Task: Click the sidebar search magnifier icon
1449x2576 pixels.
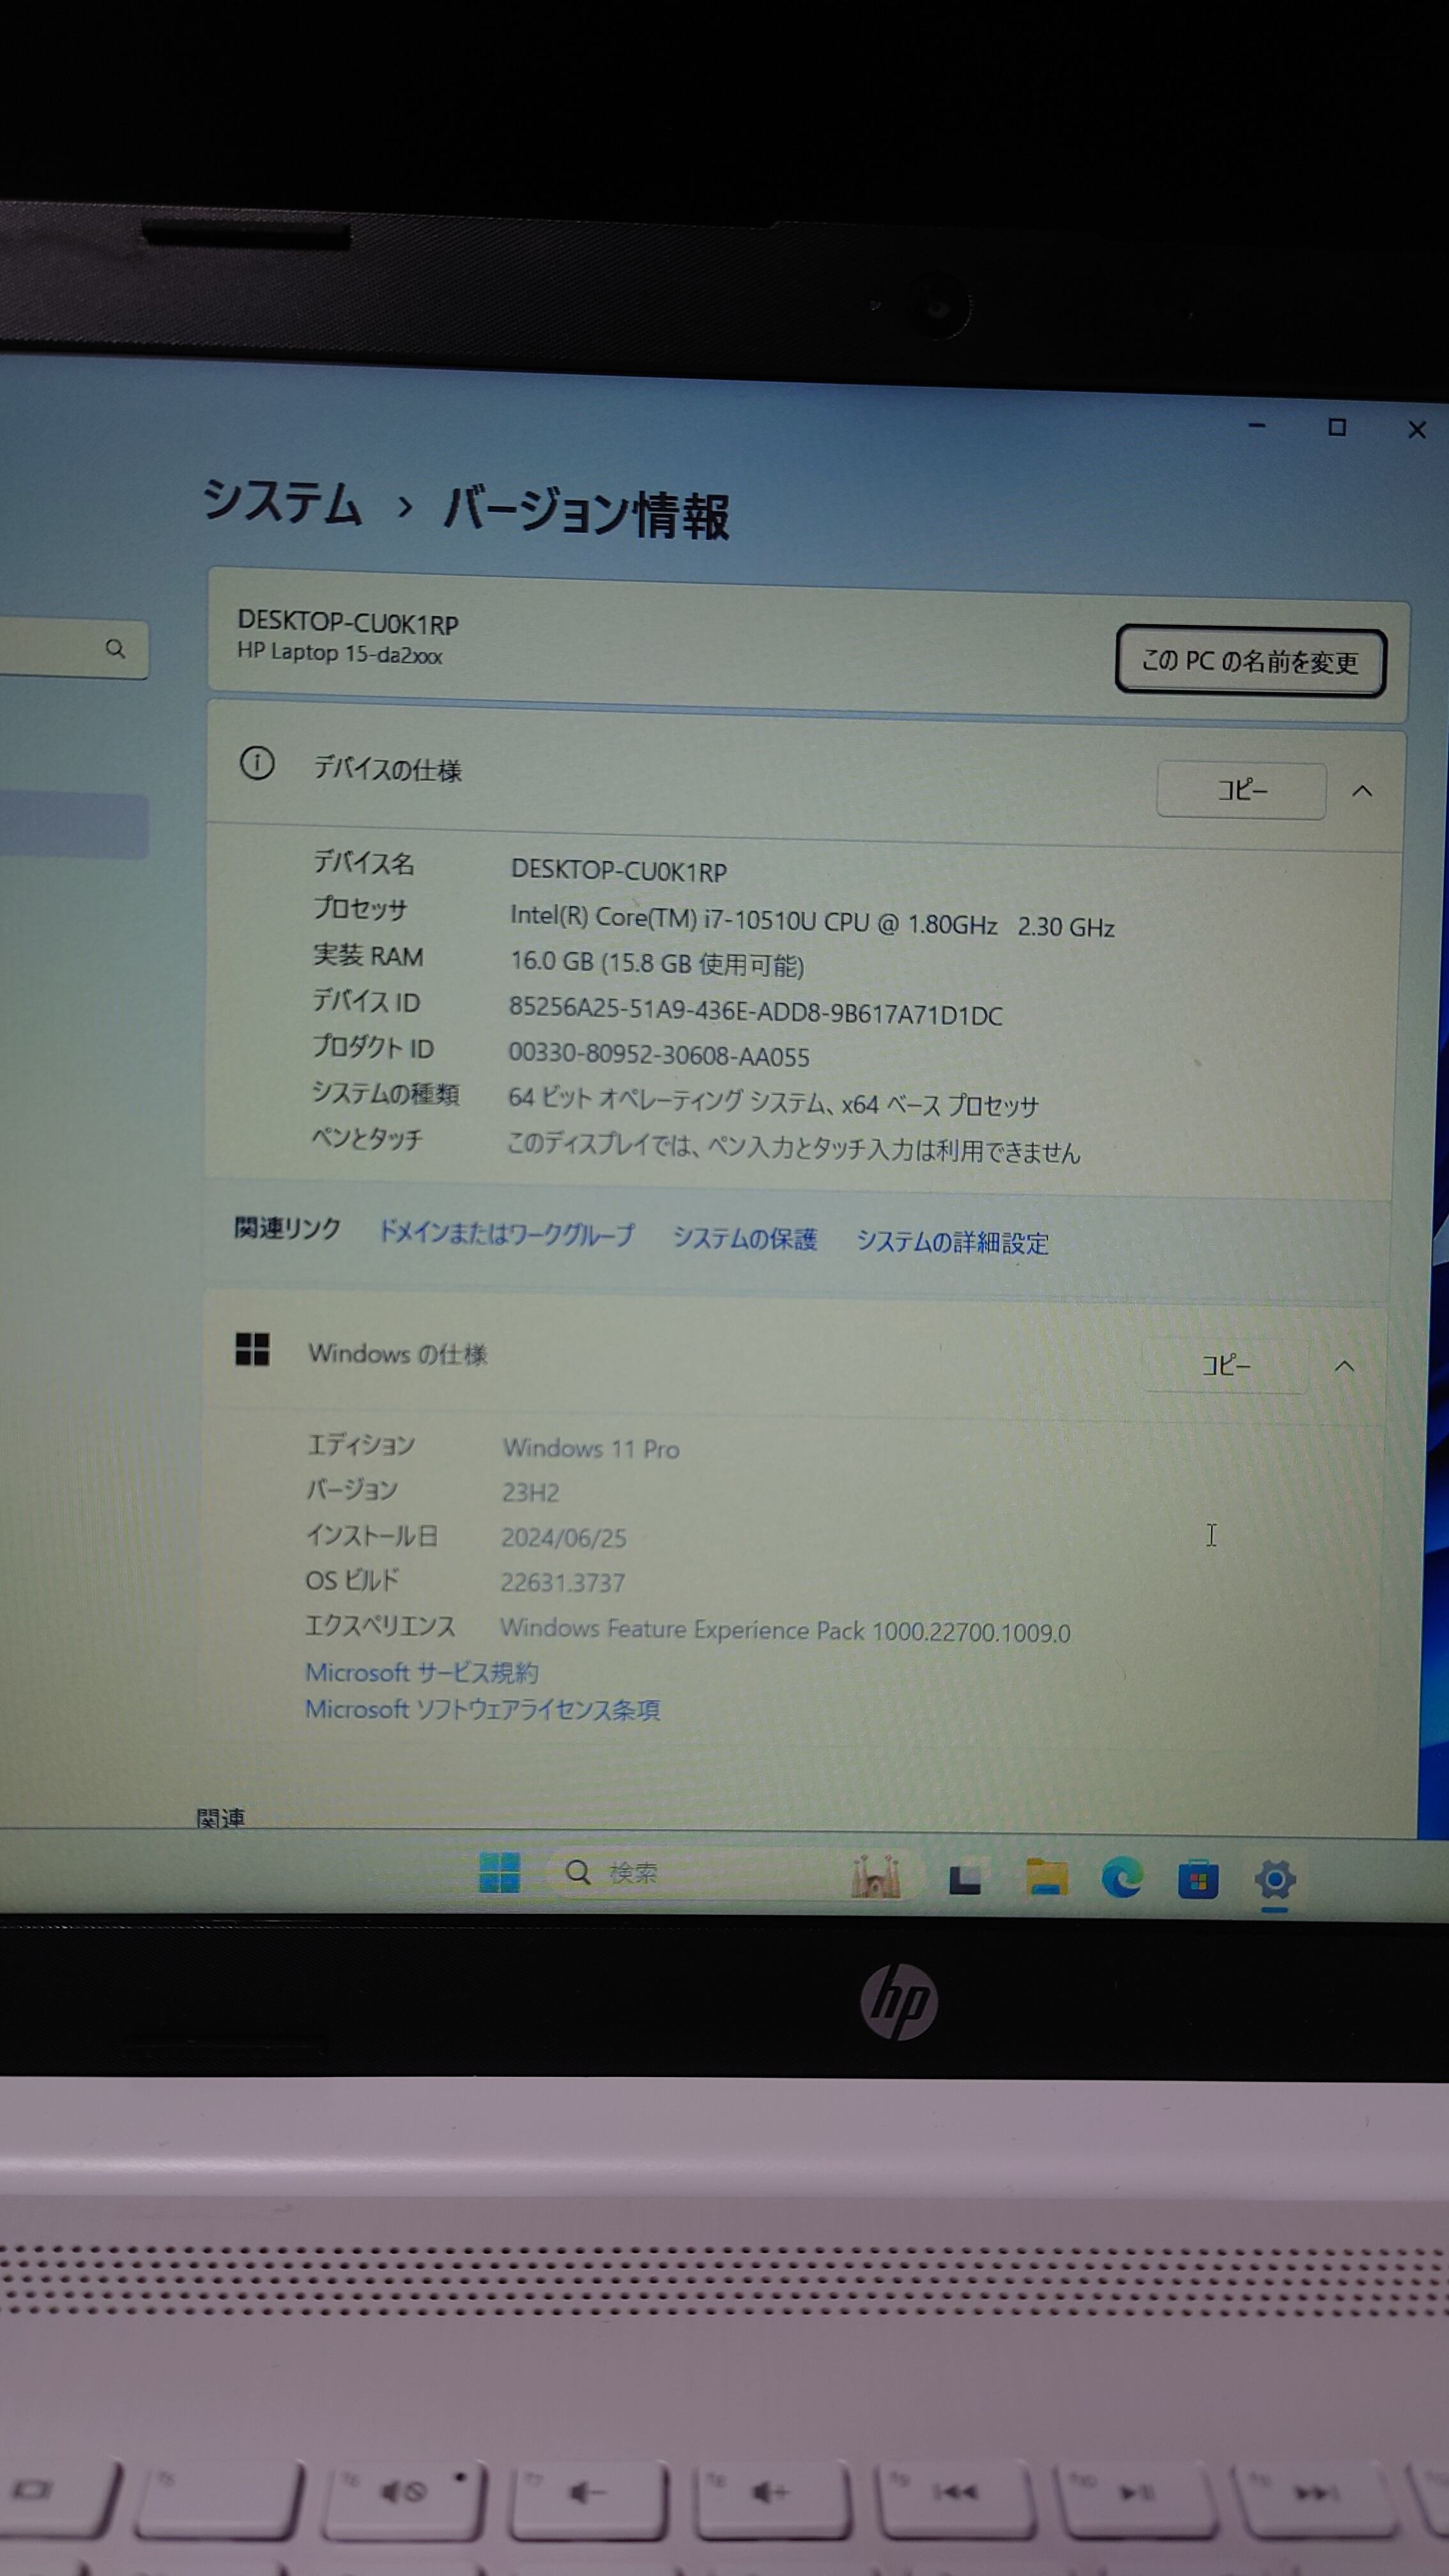Action: 116,649
